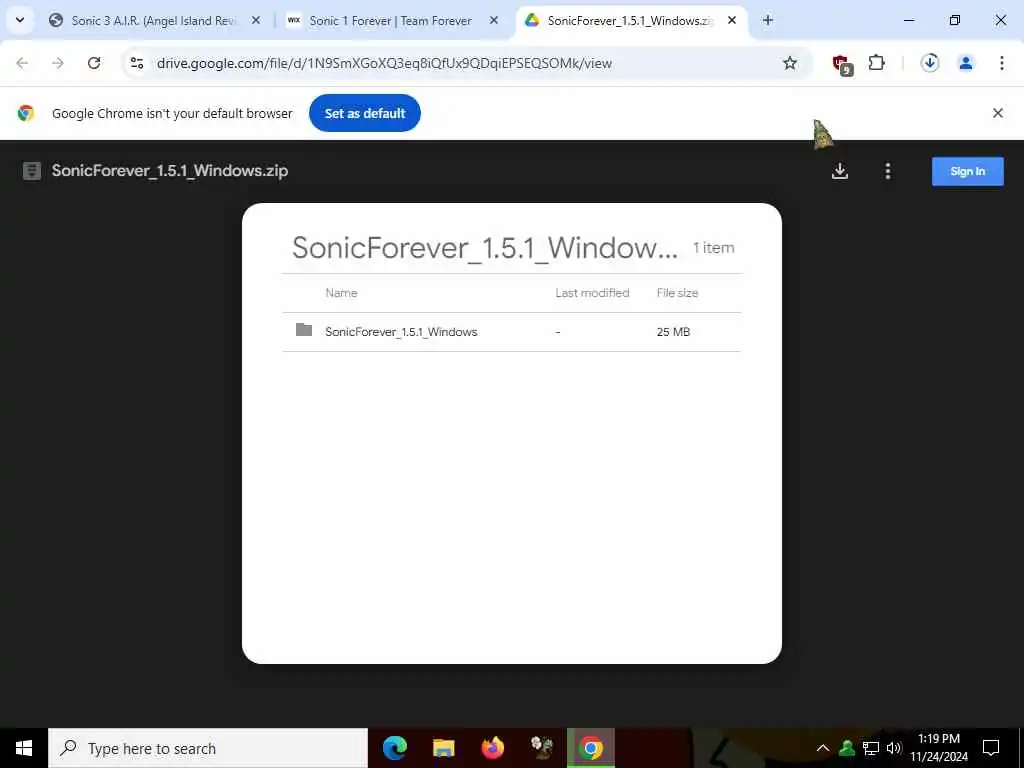Expand the tab search dropdown
The height and width of the screenshot is (768, 1024).
click(x=20, y=20)
